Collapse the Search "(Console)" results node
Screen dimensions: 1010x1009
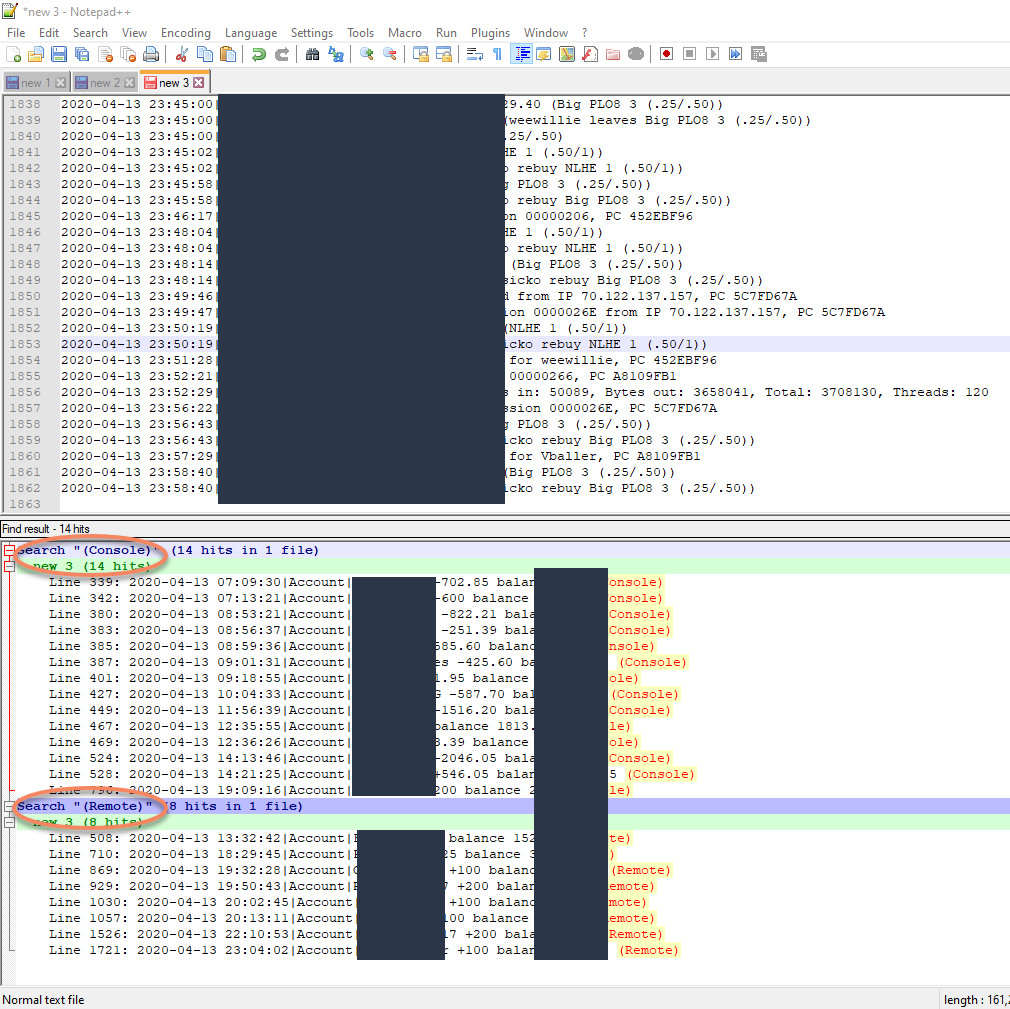tap(9, 550)
